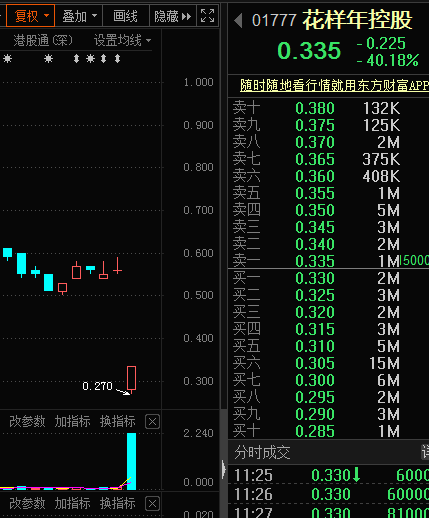Close the volume indicator panel
This screenshot has width=429, height=518.
153,422
